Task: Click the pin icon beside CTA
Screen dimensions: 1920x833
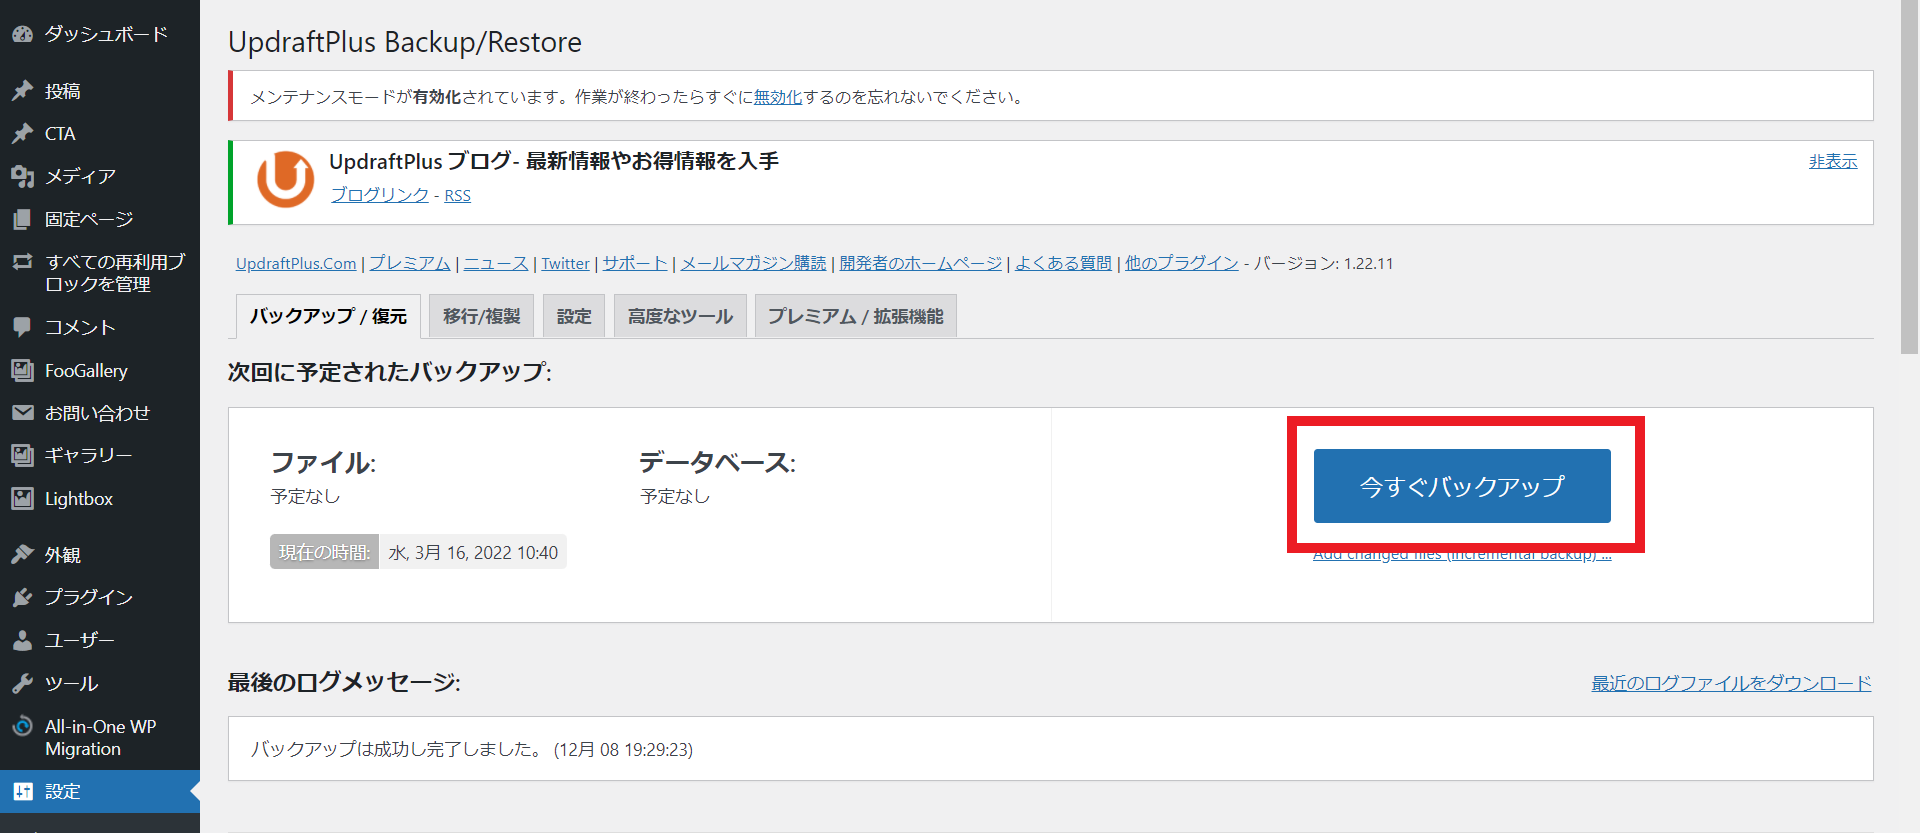Action: [23, 133]
